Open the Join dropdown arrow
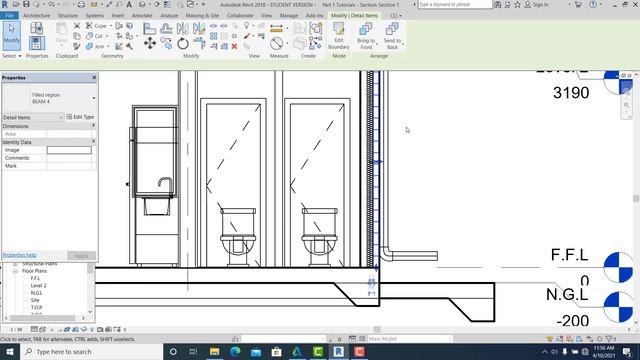 click(108, 47)
